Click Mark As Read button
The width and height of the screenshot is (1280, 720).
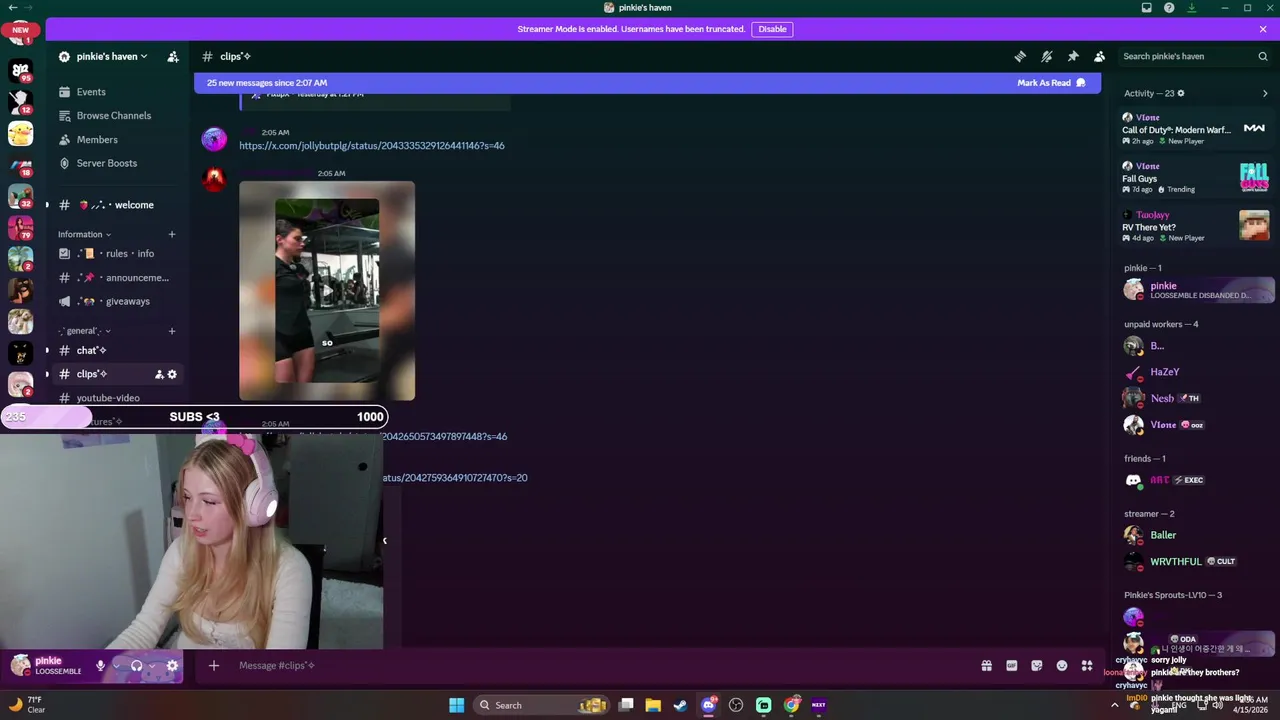1051,83
